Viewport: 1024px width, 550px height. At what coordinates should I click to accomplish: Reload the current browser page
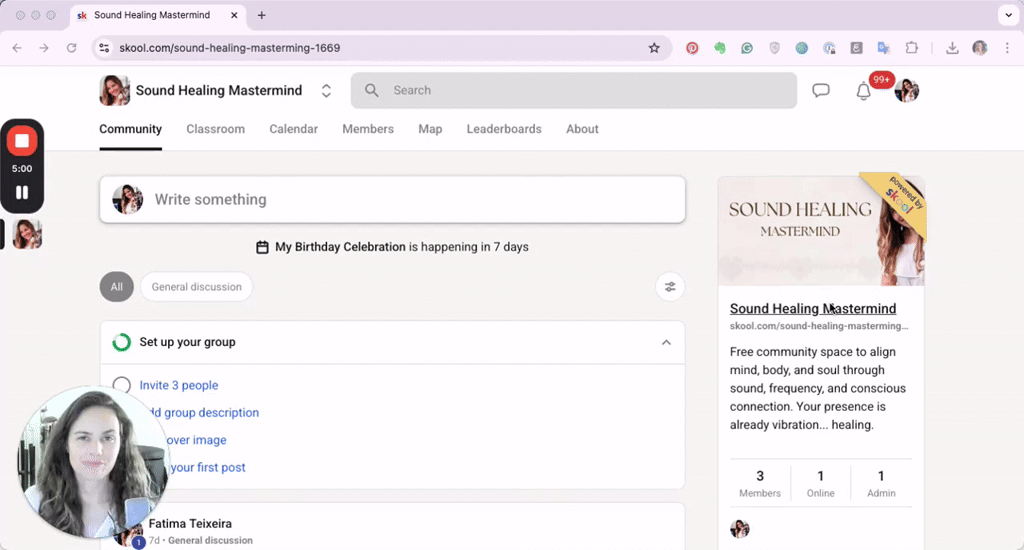tap(71, 48)
